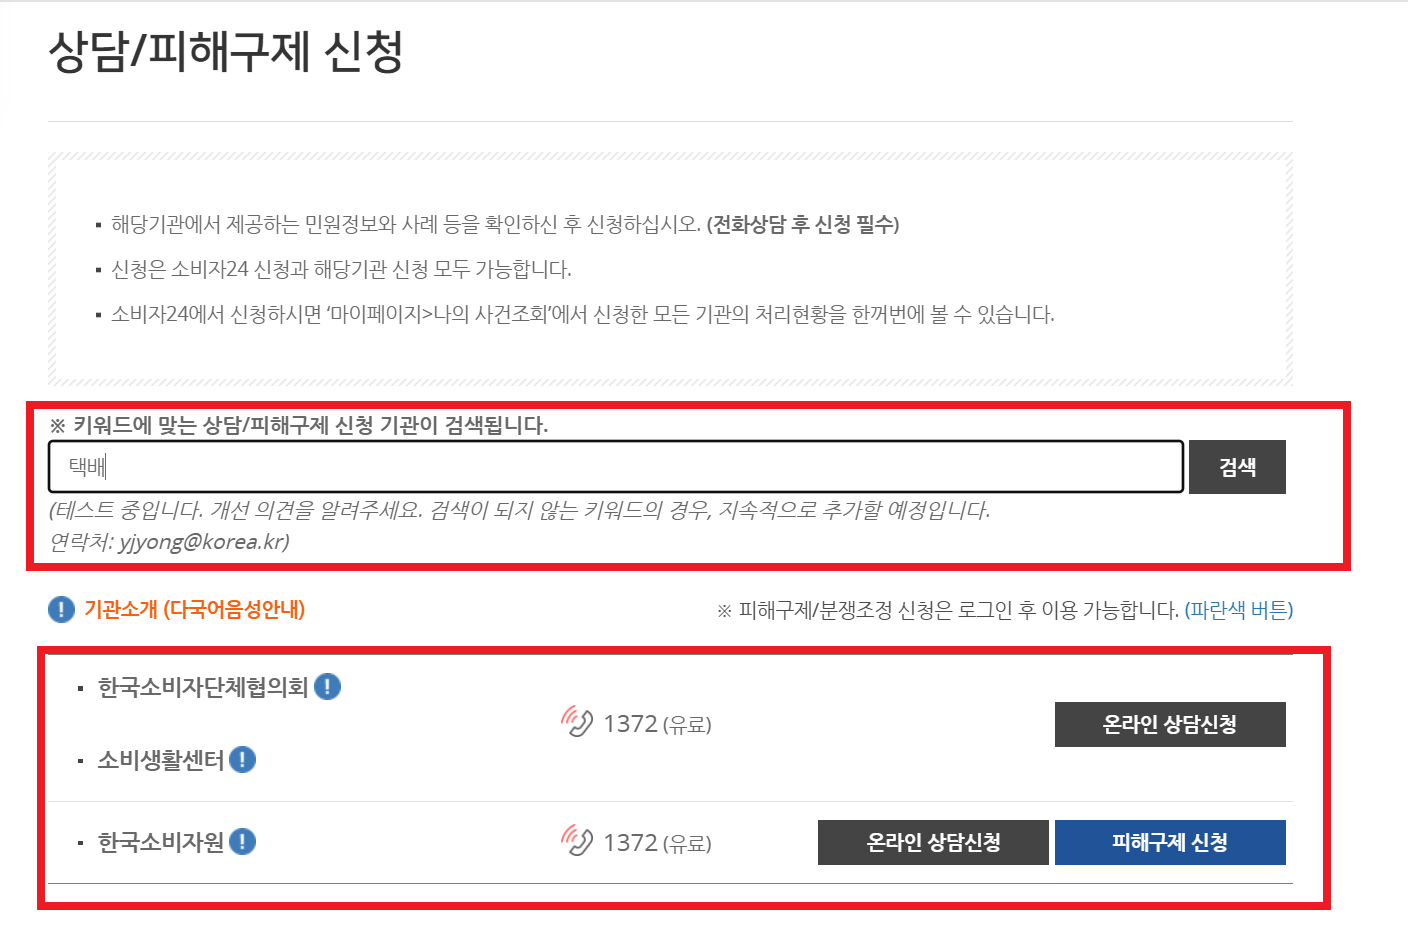Click phone icon next to upper 1372 number
1408x925 pixels.
[x=577, y=722]
